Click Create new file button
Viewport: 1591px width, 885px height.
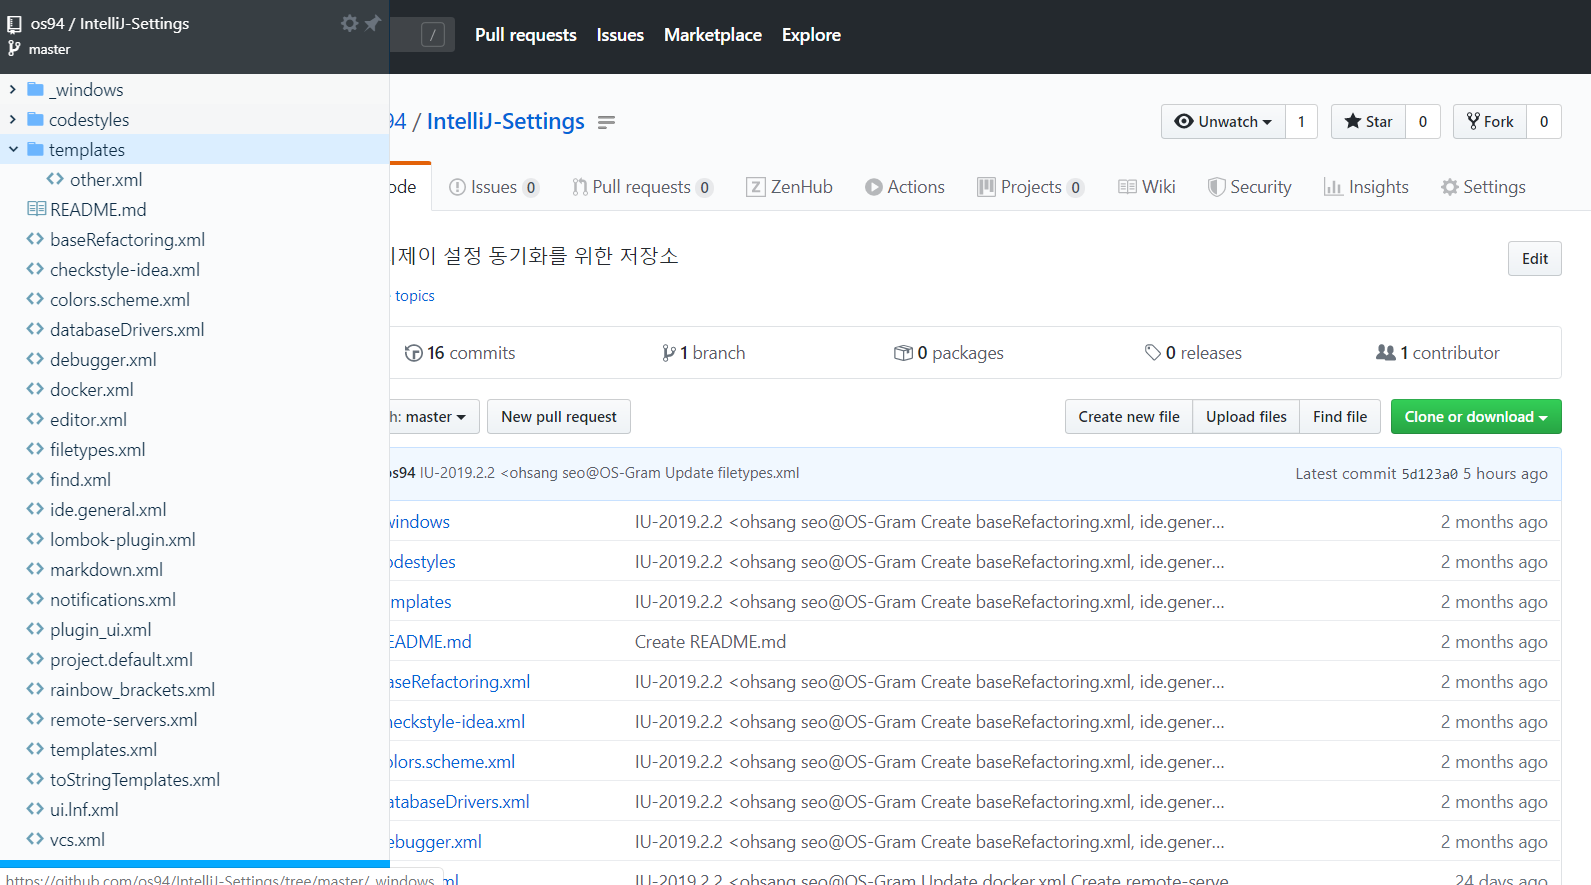click(1129, 417)
